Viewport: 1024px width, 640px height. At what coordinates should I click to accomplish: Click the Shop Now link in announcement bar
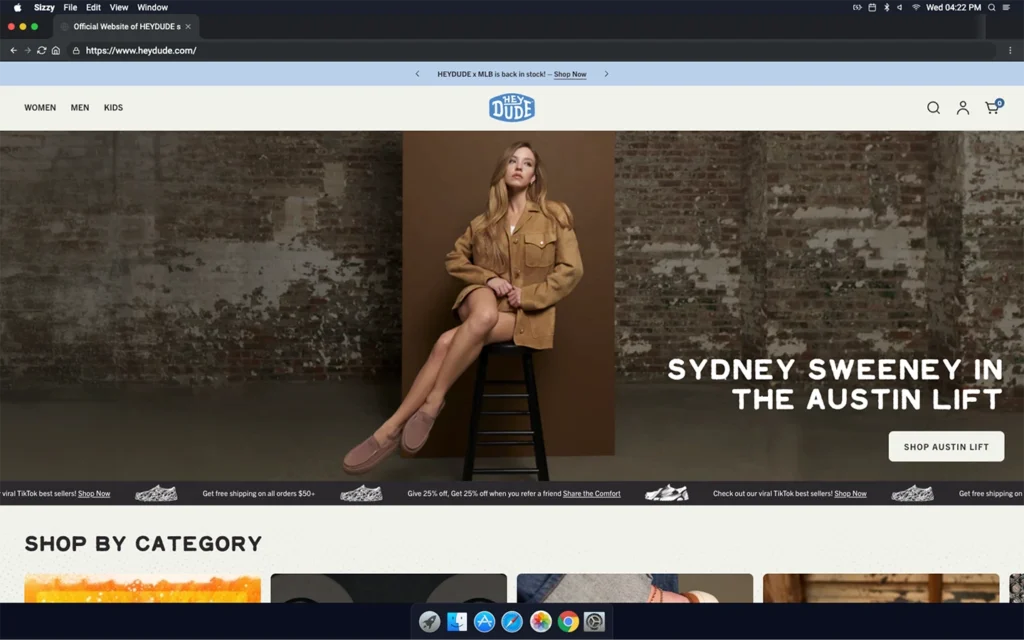point(570,75)
